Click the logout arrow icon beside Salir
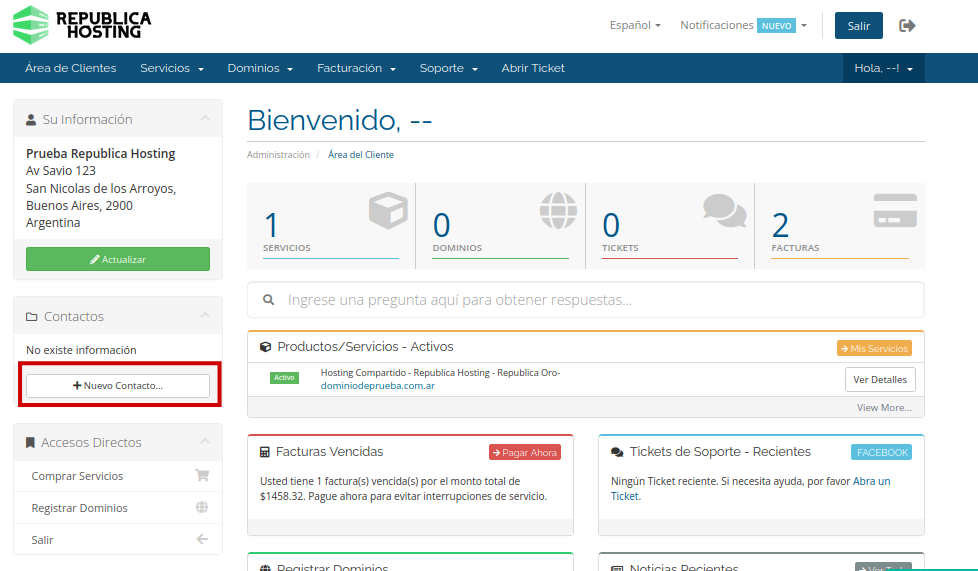 [907, 26]
